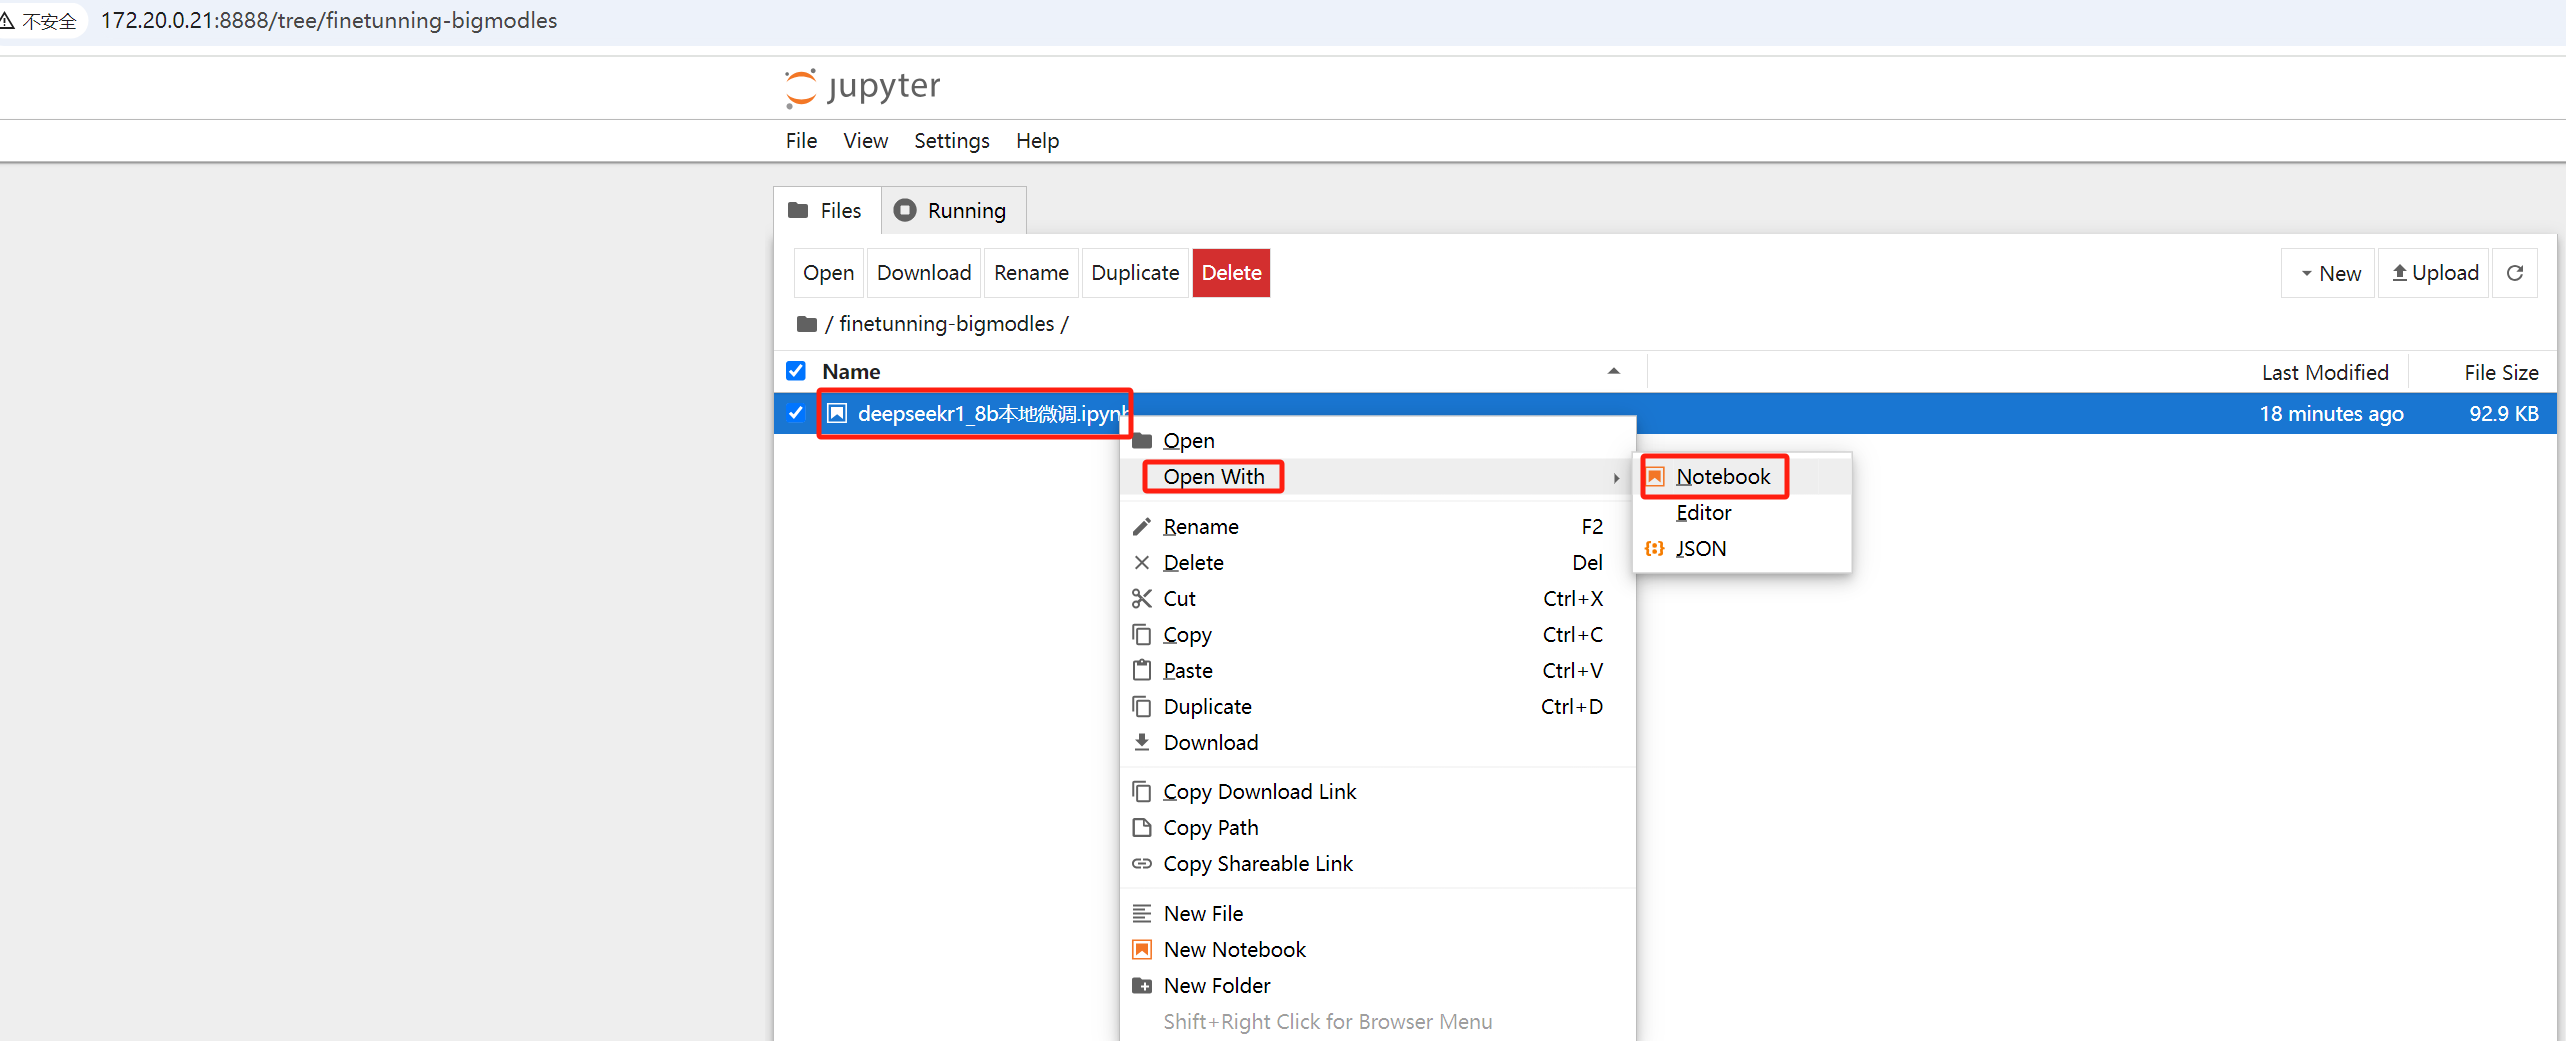Click the breadcrumb root folder icon
The height and width of the screenshot is (1041, 2566).
click(806, 324)
